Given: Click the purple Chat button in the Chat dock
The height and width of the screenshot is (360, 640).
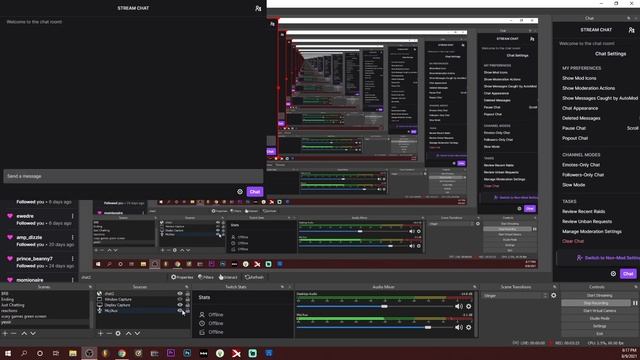Looking at the screenshot, I should tap(628, 274).
